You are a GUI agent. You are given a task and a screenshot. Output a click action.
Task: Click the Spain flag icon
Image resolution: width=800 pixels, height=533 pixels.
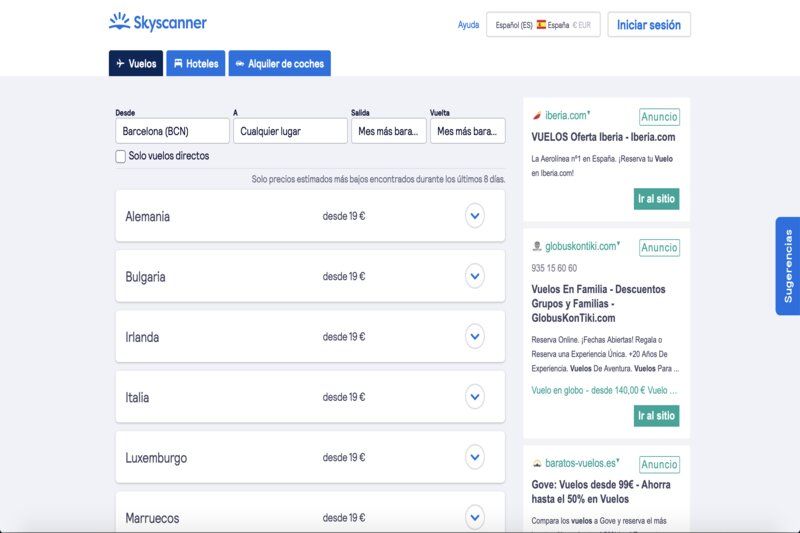tap(541, 24)
